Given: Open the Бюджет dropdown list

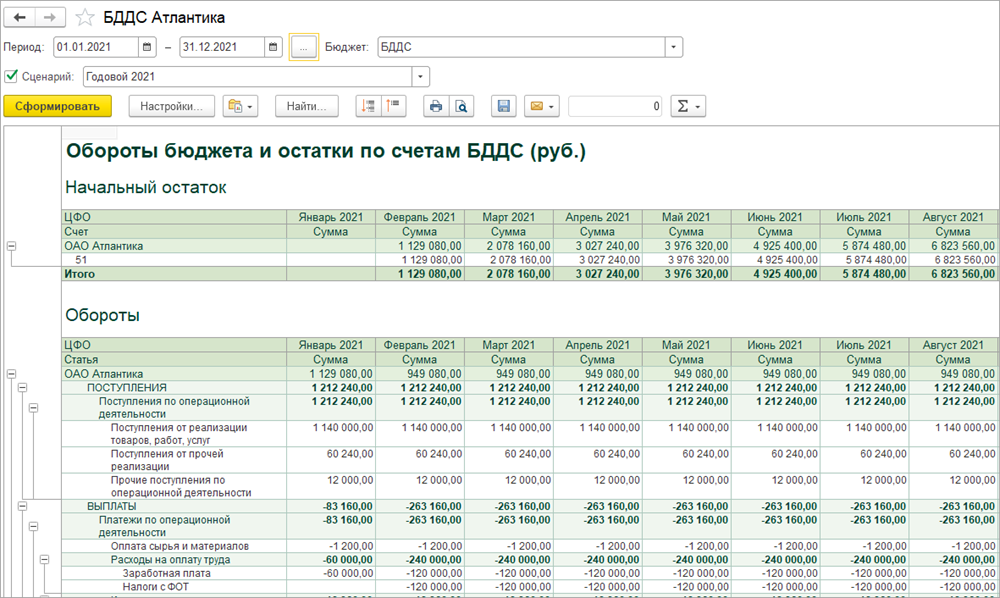Looking at the screenshot, I should pyautogui.click(x=674, y=47).
